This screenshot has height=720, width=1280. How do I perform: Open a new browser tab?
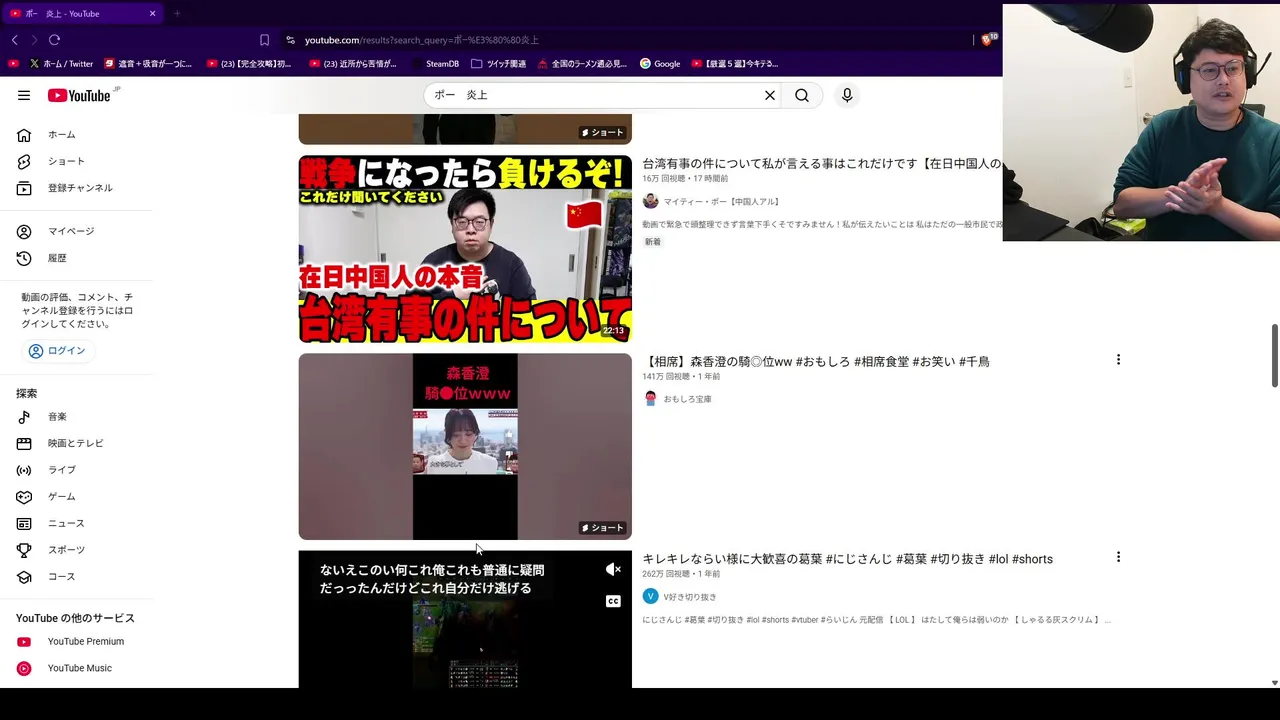(x=177, y=14)
